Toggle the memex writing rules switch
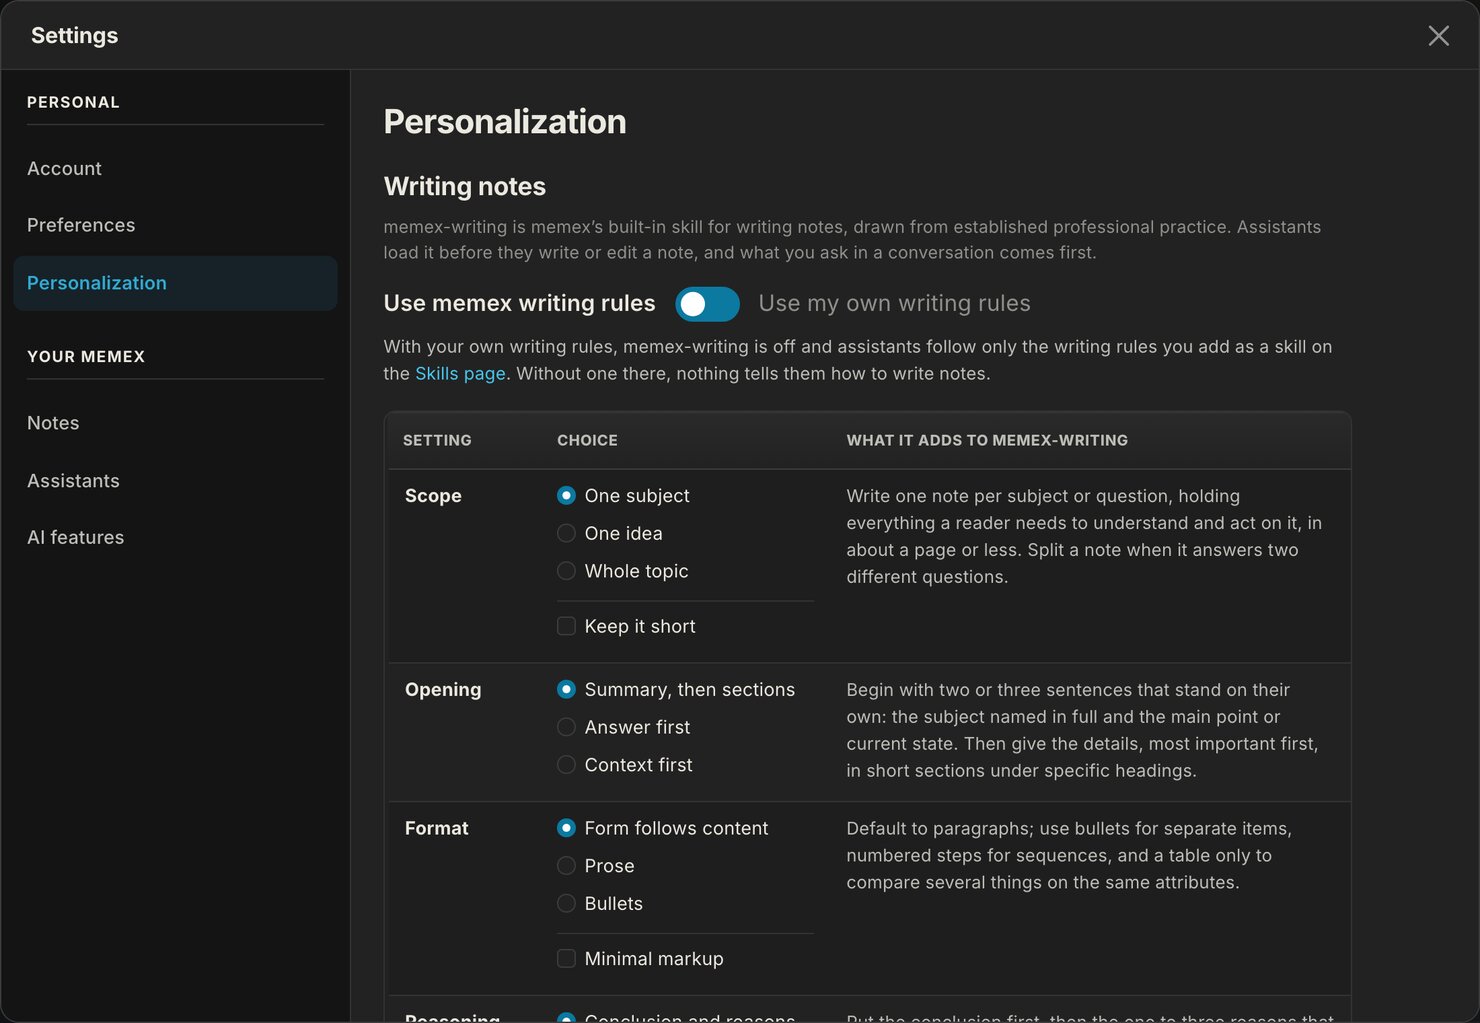Image resolution: width=1480 pixels, height=1023 pixels. (707, 304)
